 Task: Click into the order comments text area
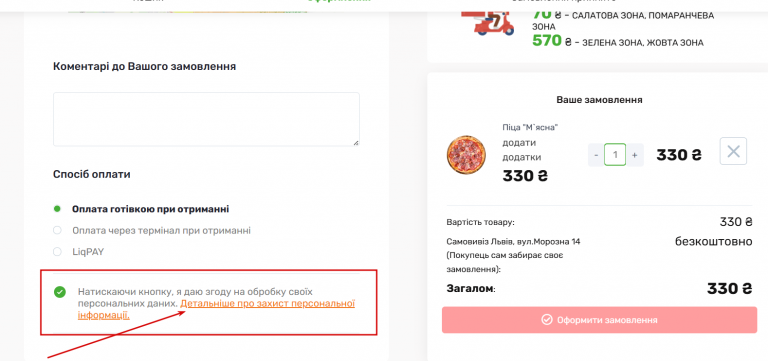pos(206,119)
